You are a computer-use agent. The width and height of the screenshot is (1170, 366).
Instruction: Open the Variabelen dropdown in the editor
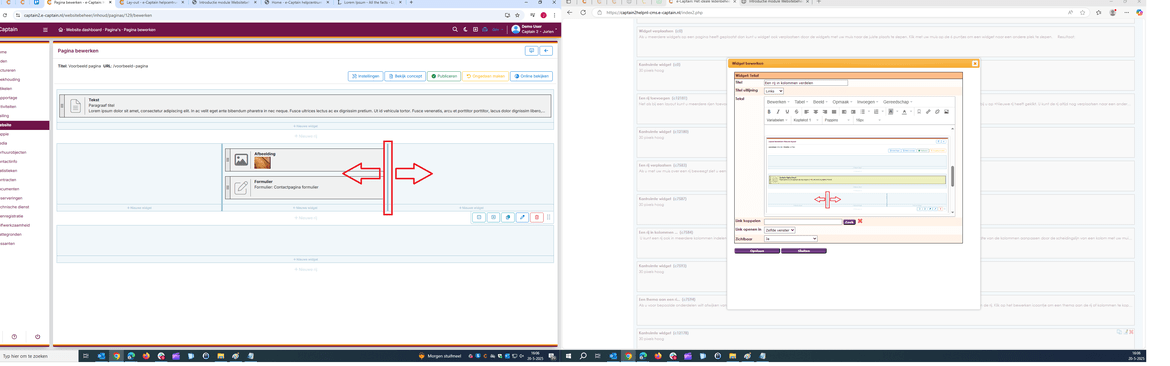coord(778,120)
